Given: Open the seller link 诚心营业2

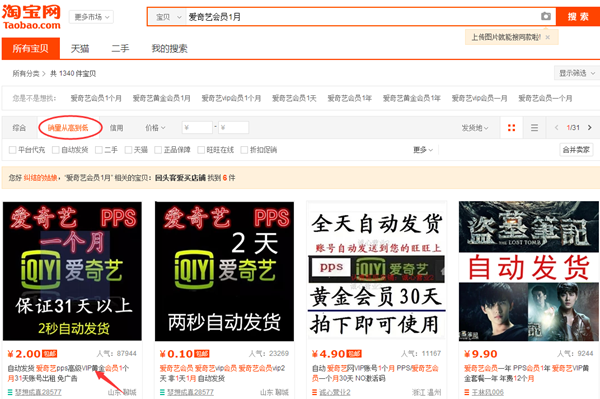Looking at the screenshot, I should click(334, 392).
